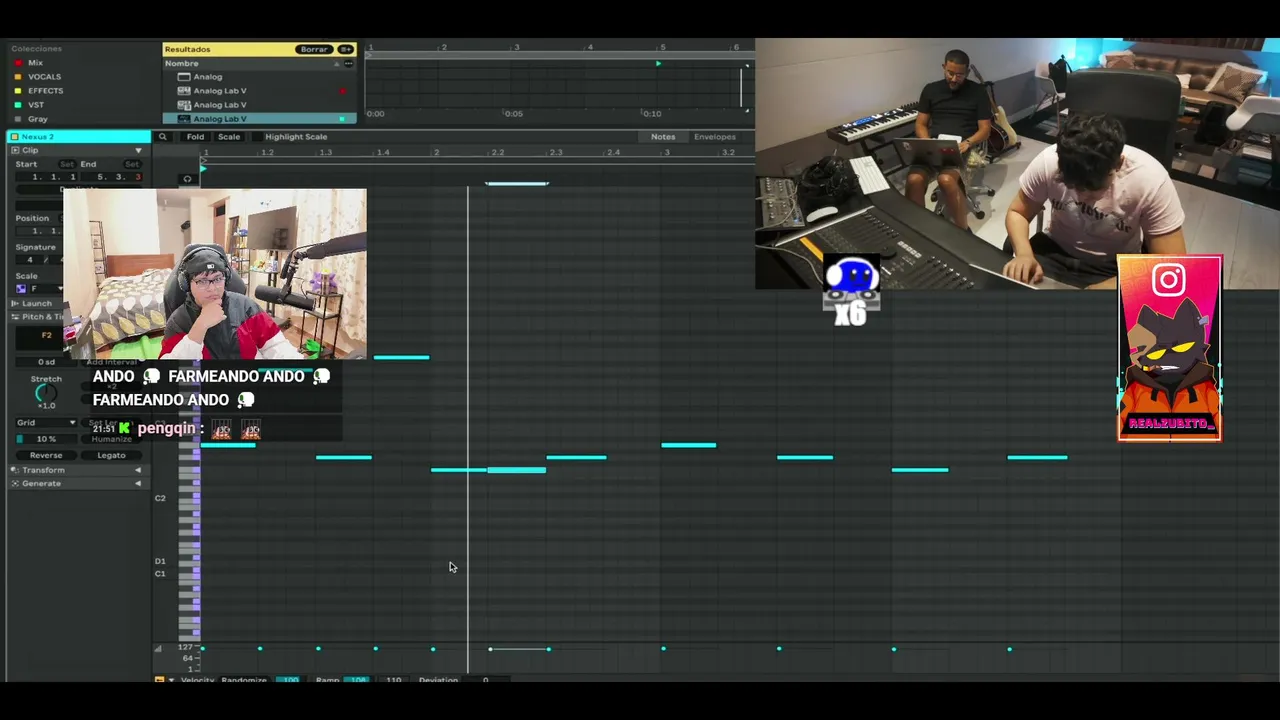The width and height of the screenshot is (1280, 720).
Task: Click the Transform collapse arrow on right
Action: (138, 470)
